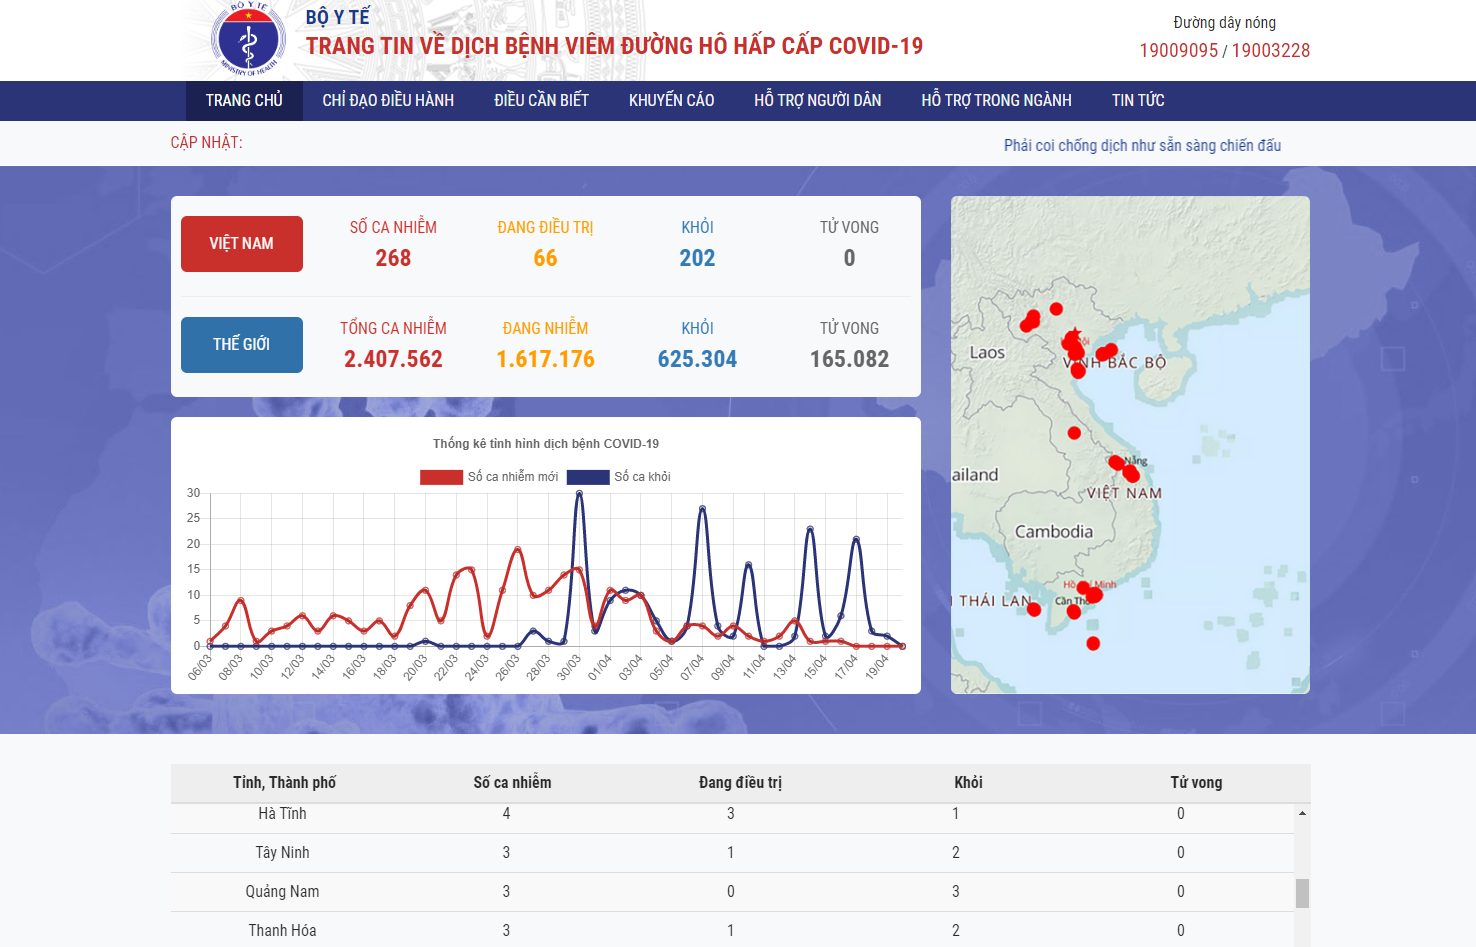This screenshot has height=947, width=1476.
Task: Toggle the blue 'Số ca khỏi' legend
Action: pos(619,477)
